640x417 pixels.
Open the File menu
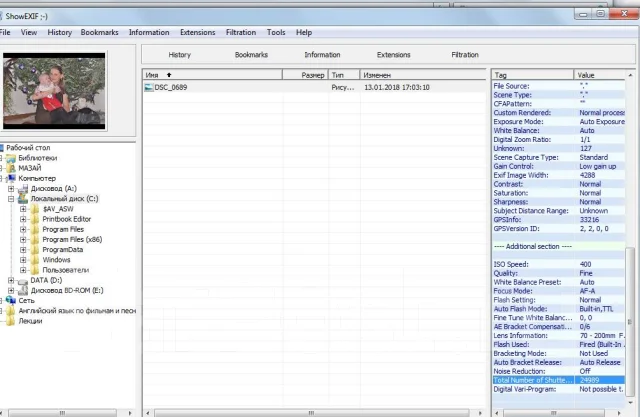(4, 32)
